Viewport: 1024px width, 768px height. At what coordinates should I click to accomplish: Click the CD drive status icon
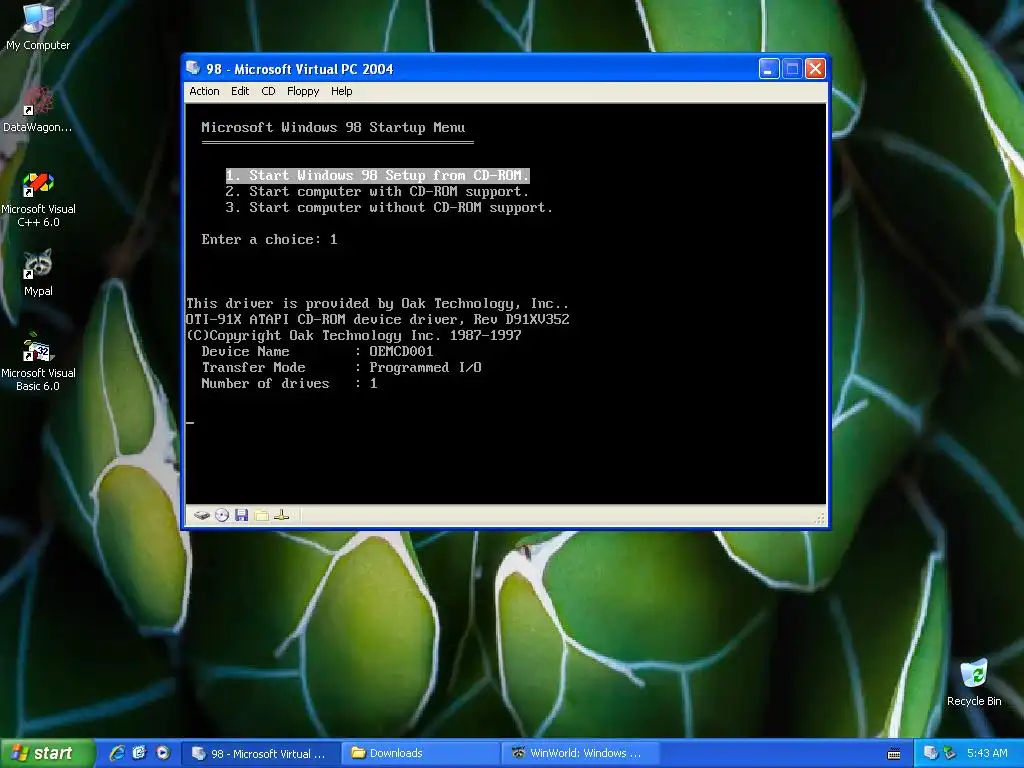click(222, 515)
